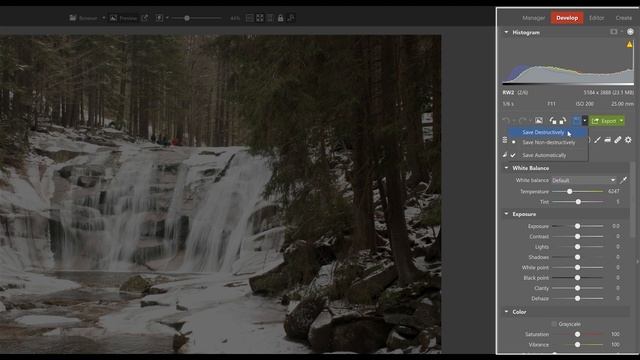
Task: Click the Dehaze slider handle
Action: pyautogui.click(x=578, y=298)
